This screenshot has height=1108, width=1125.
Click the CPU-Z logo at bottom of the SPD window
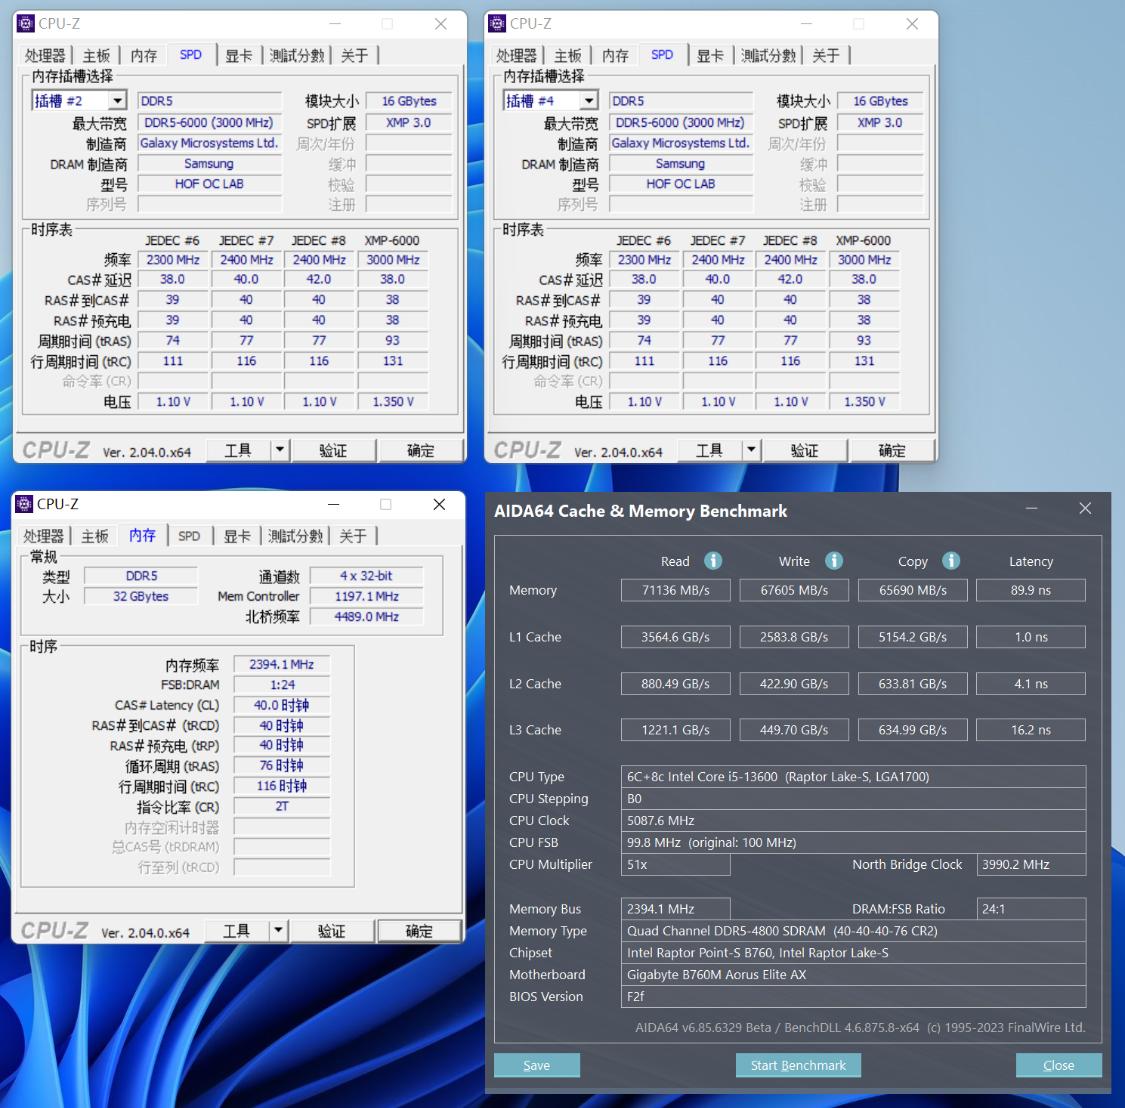click(57, 449)
